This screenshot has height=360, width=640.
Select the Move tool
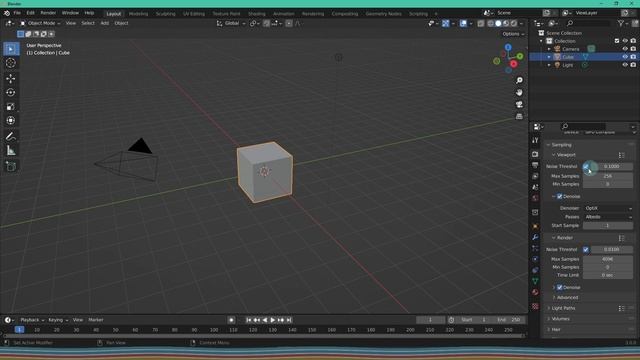click(11, 78)
